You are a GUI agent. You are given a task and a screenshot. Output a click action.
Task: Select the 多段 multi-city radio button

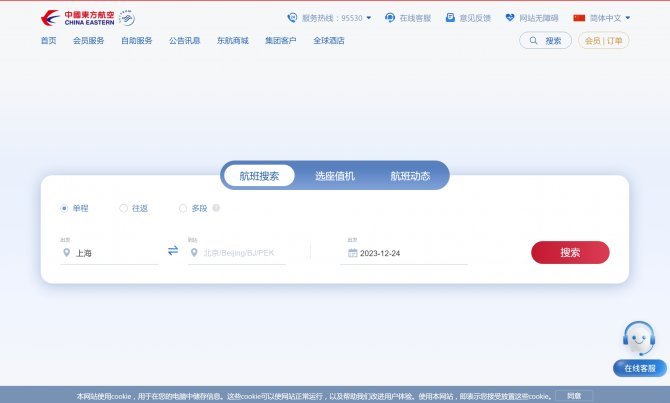pos(183,208)
